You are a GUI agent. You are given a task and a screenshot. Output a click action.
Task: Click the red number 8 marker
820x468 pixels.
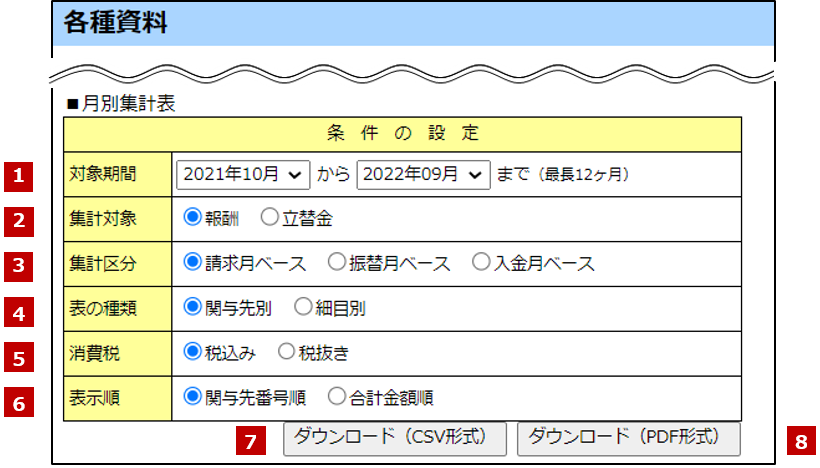click(x=800, y=441)
